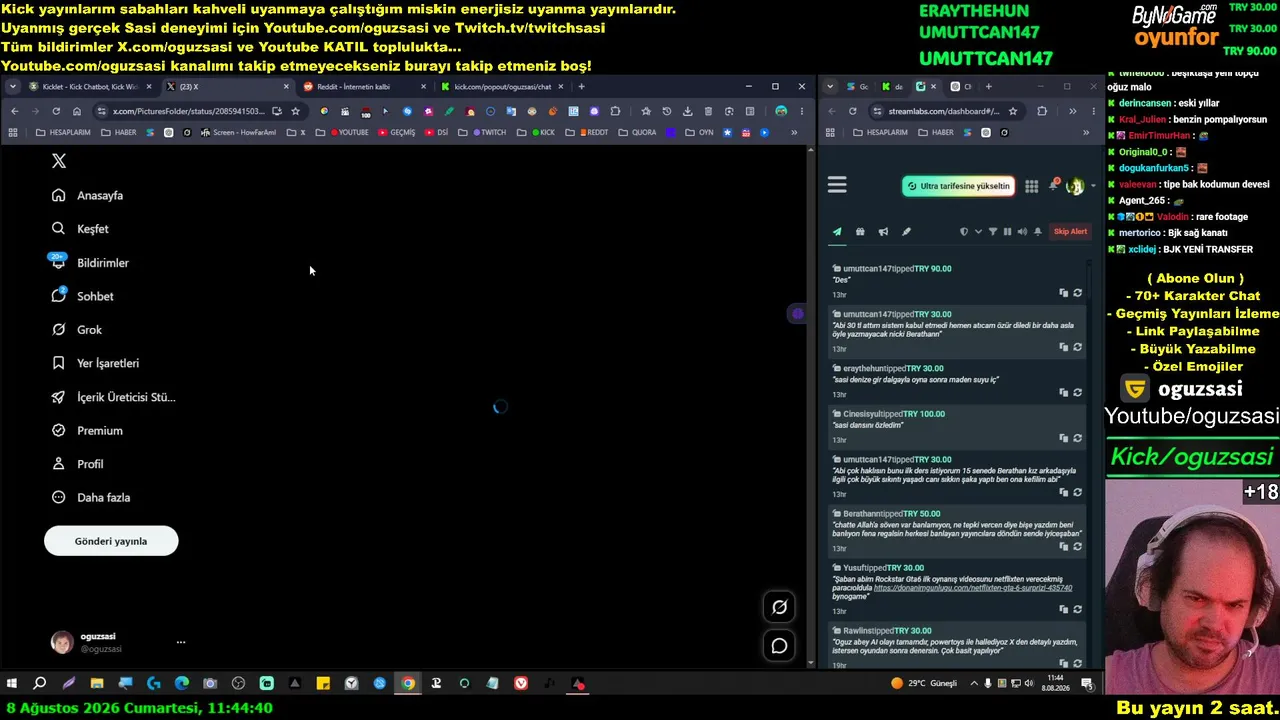Screen dimensions: 1280x720
Task: Select the megaphone tab in Streamlabs
Action: (883, 232)
